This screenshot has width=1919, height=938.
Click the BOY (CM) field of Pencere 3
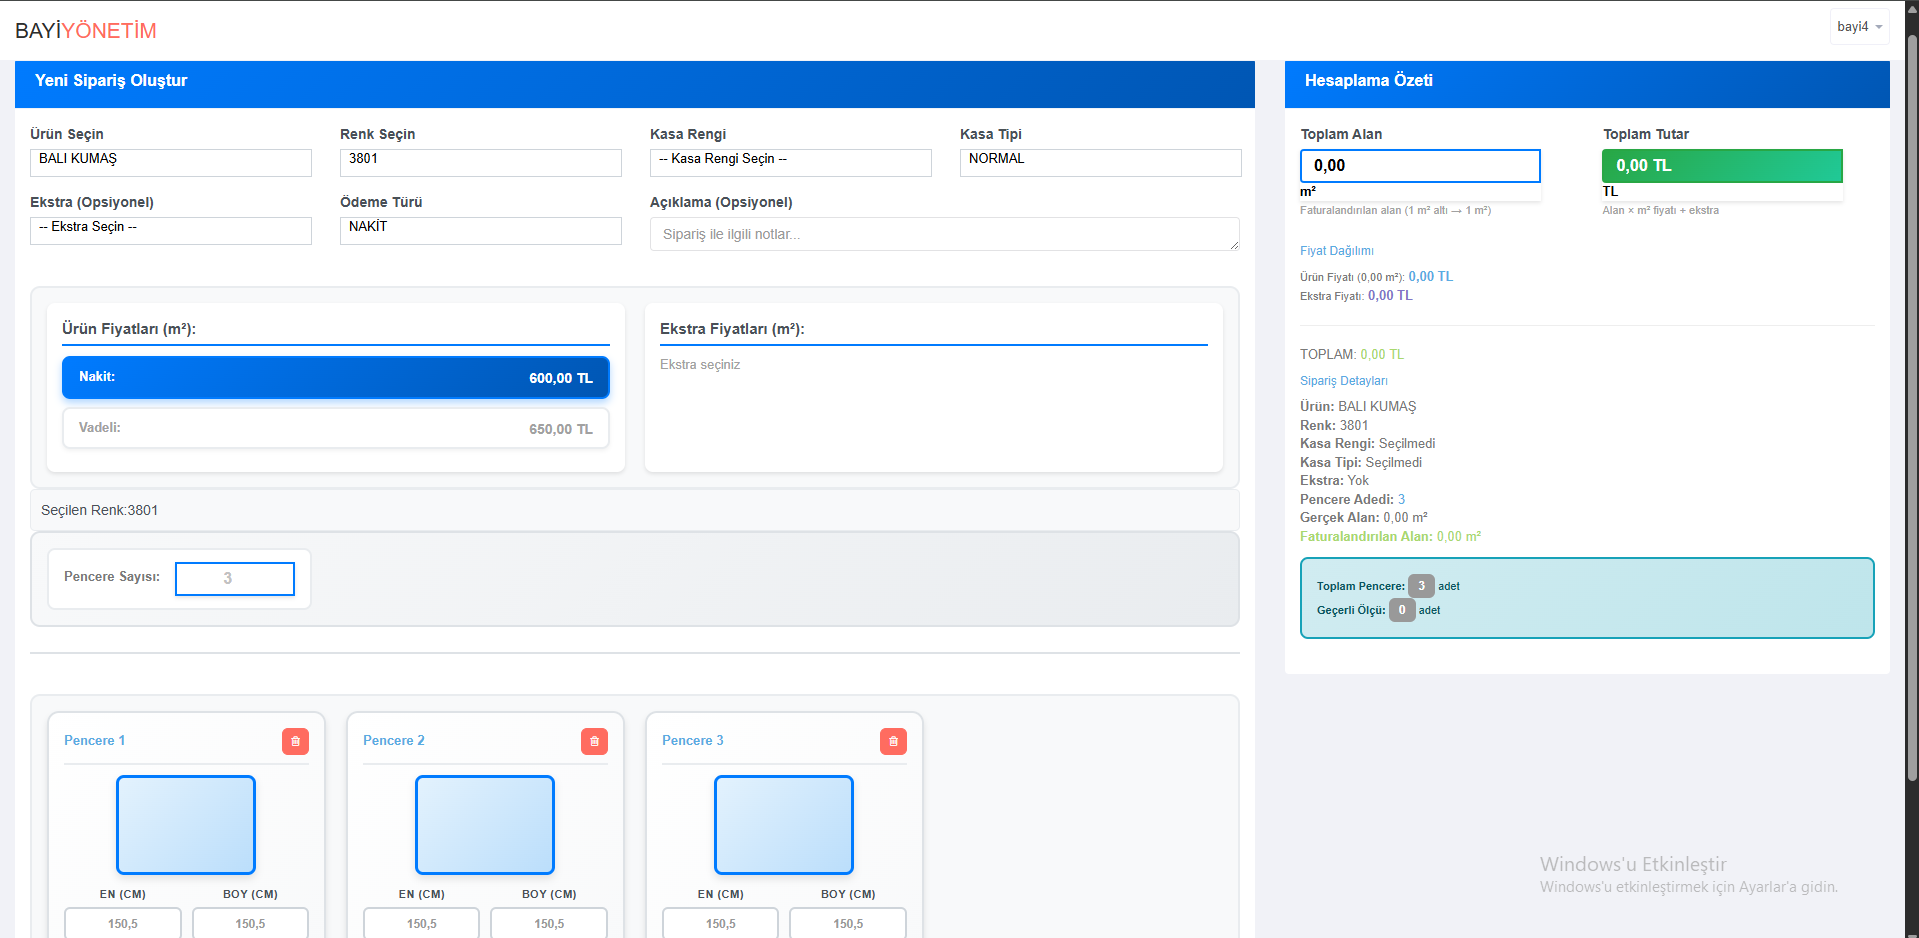pyautogui.click(x=848, y=923)
